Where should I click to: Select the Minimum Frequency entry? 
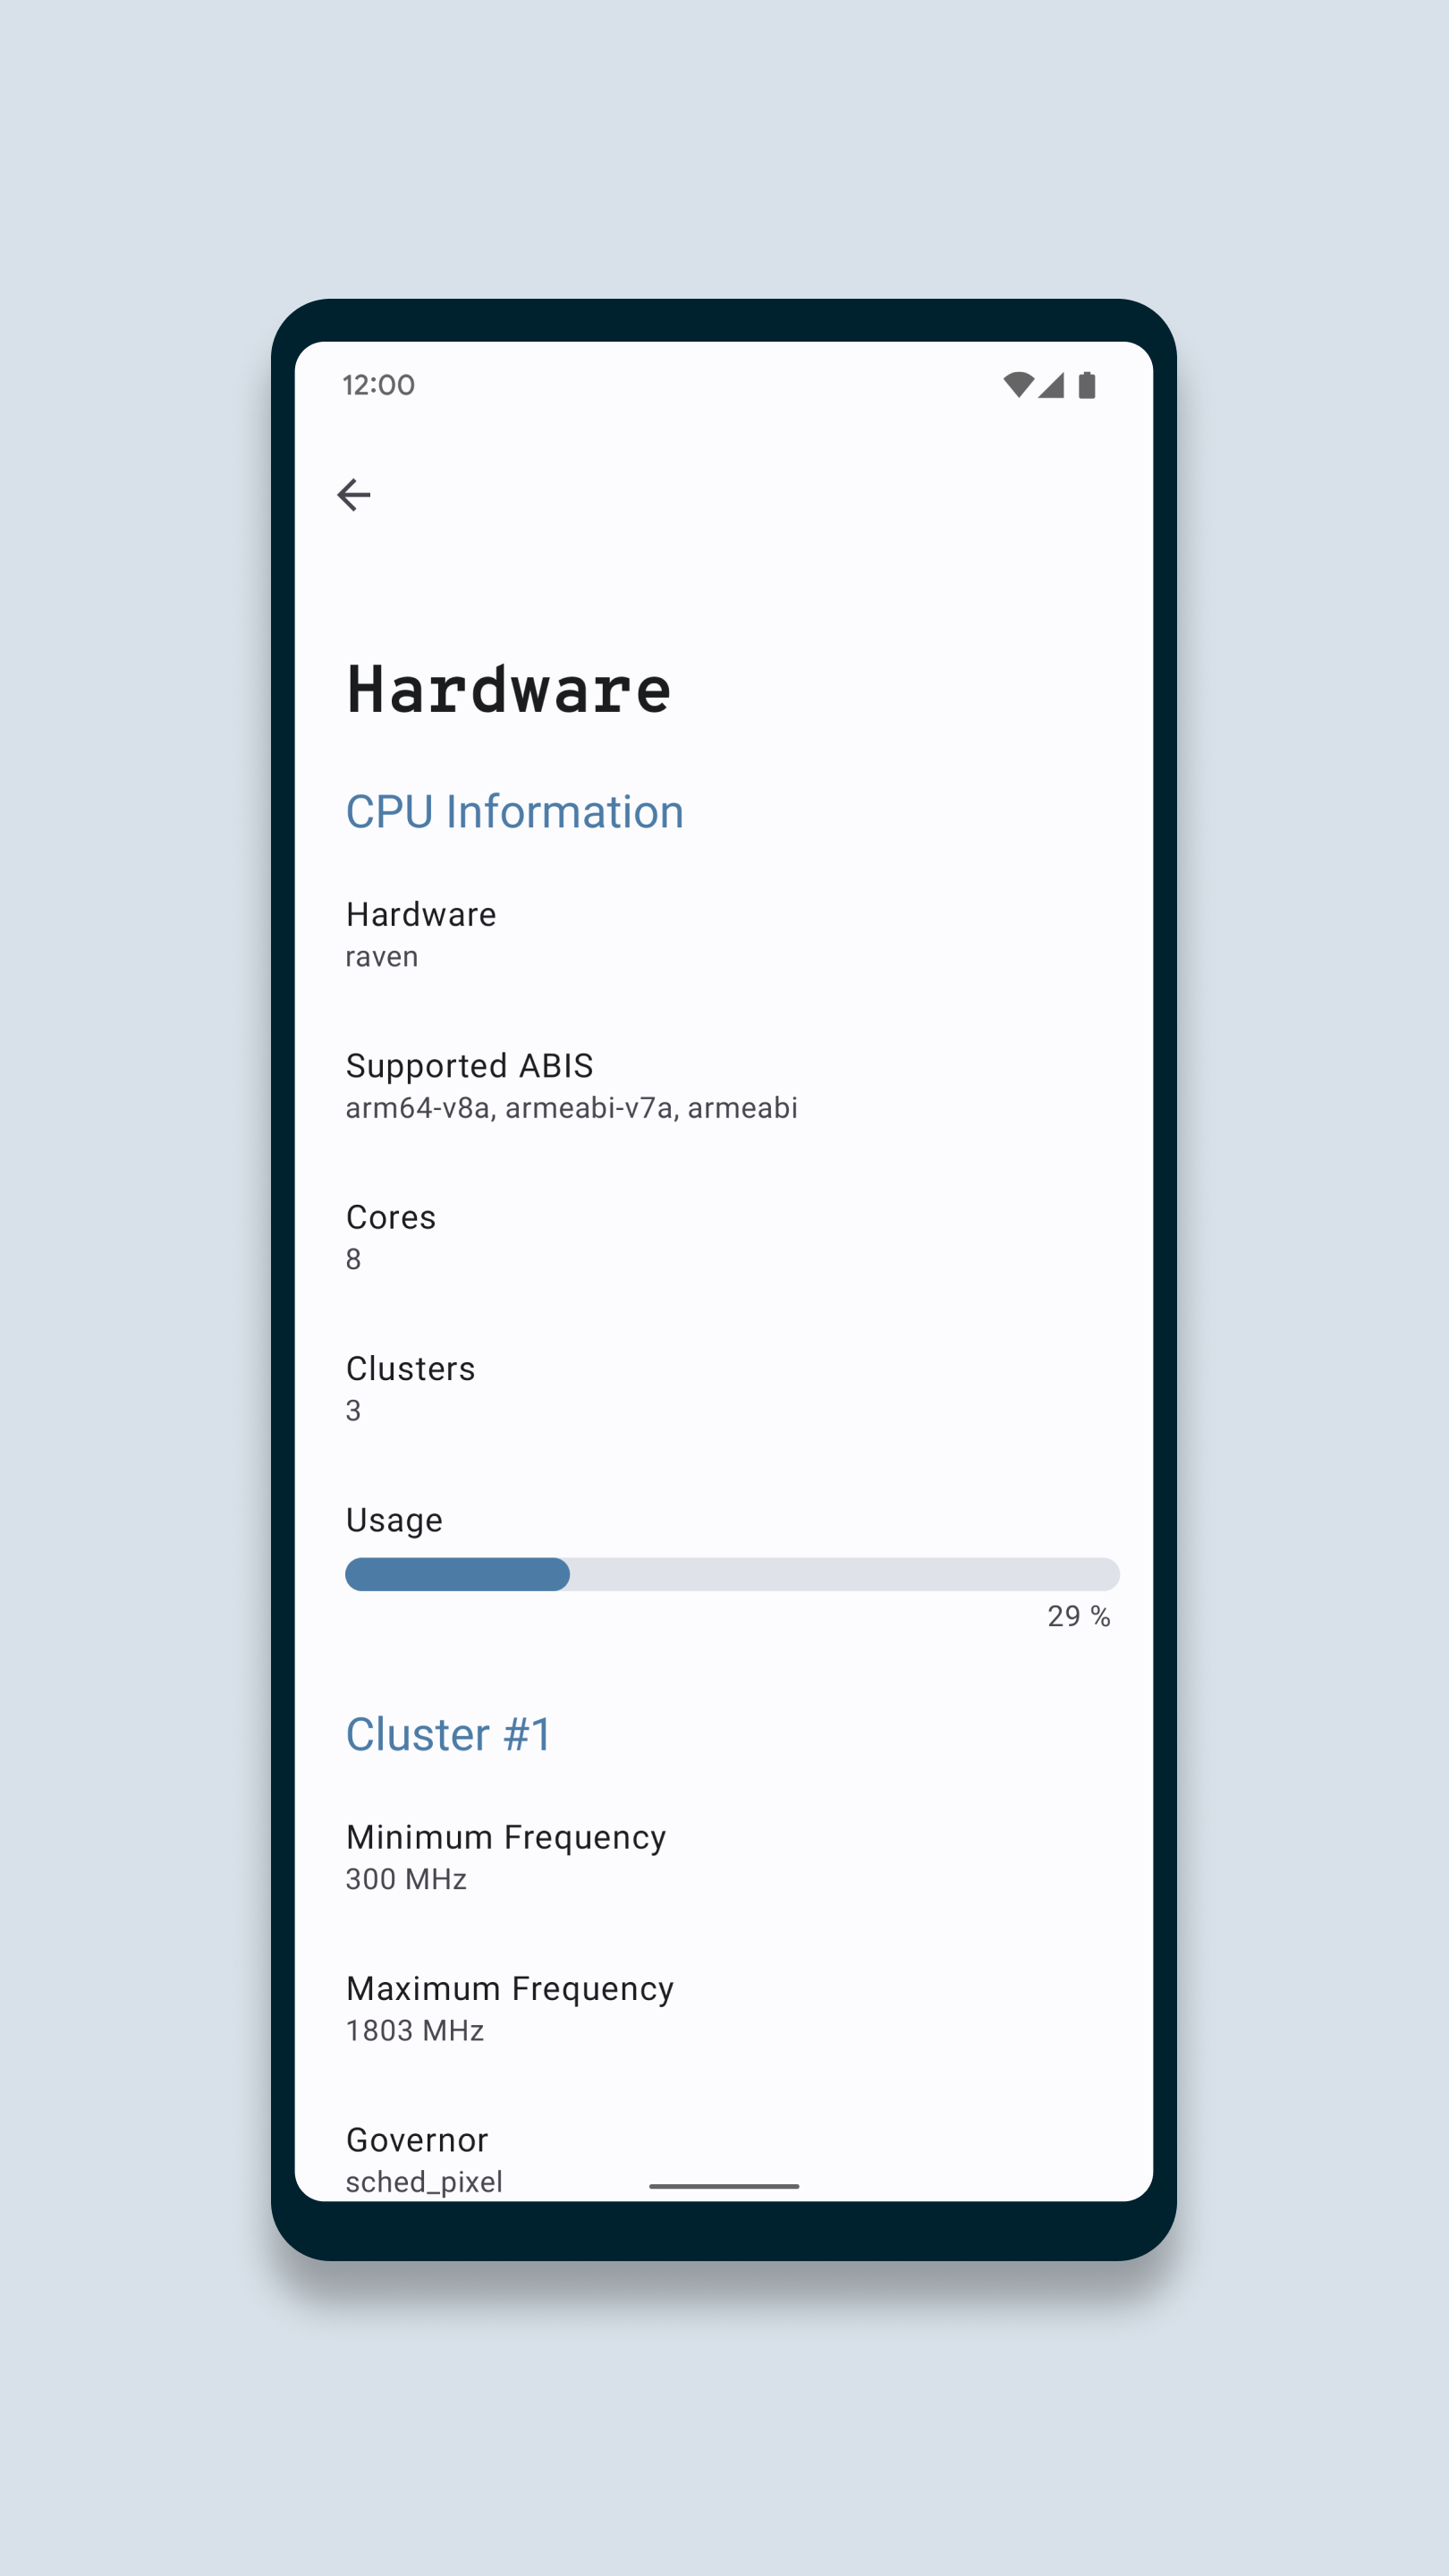[x=506, y=1857]
